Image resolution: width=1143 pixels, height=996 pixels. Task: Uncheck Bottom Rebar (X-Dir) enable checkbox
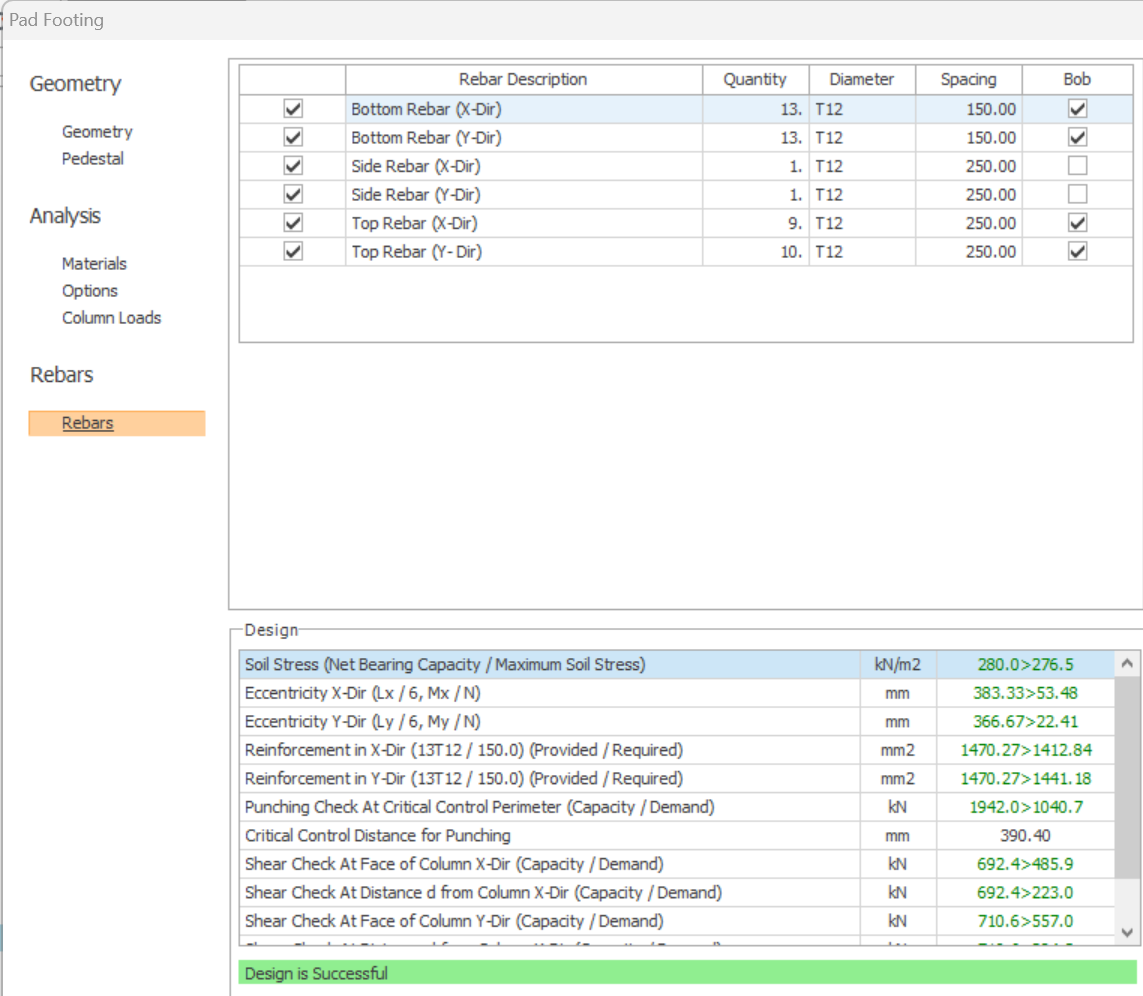pyautogui.click(x=293, y=109)
